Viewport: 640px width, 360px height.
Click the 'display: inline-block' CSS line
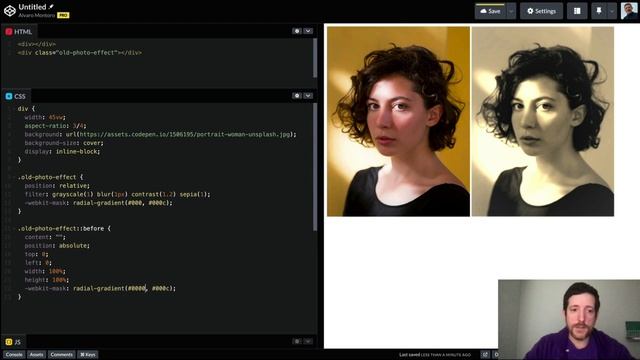coord(62,151)
